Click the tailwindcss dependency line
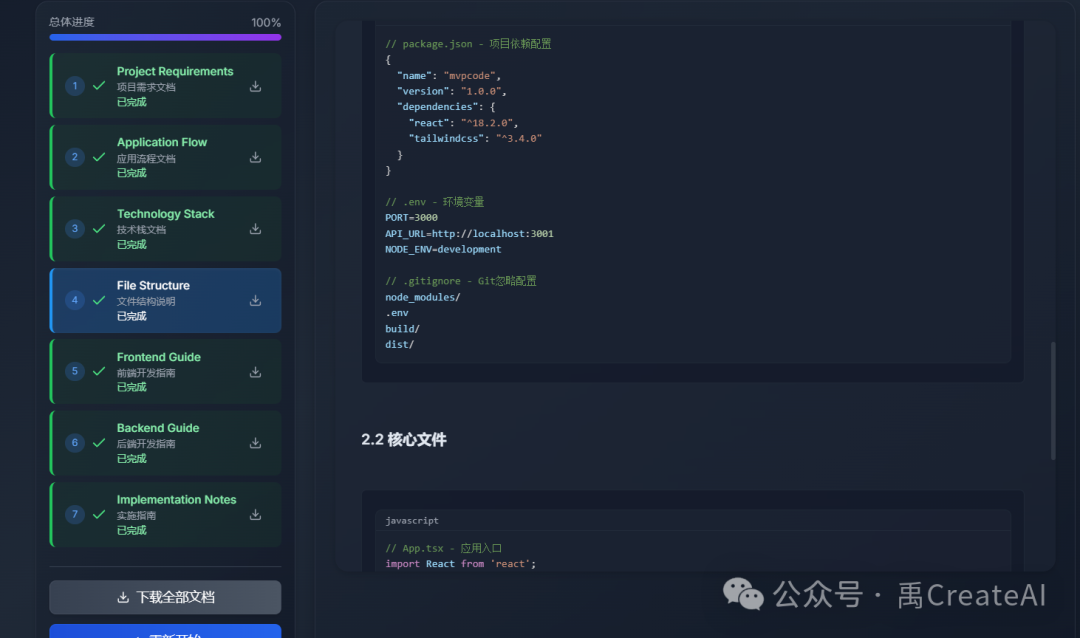This screenshot has height=638, width=1080. [475, 138]
